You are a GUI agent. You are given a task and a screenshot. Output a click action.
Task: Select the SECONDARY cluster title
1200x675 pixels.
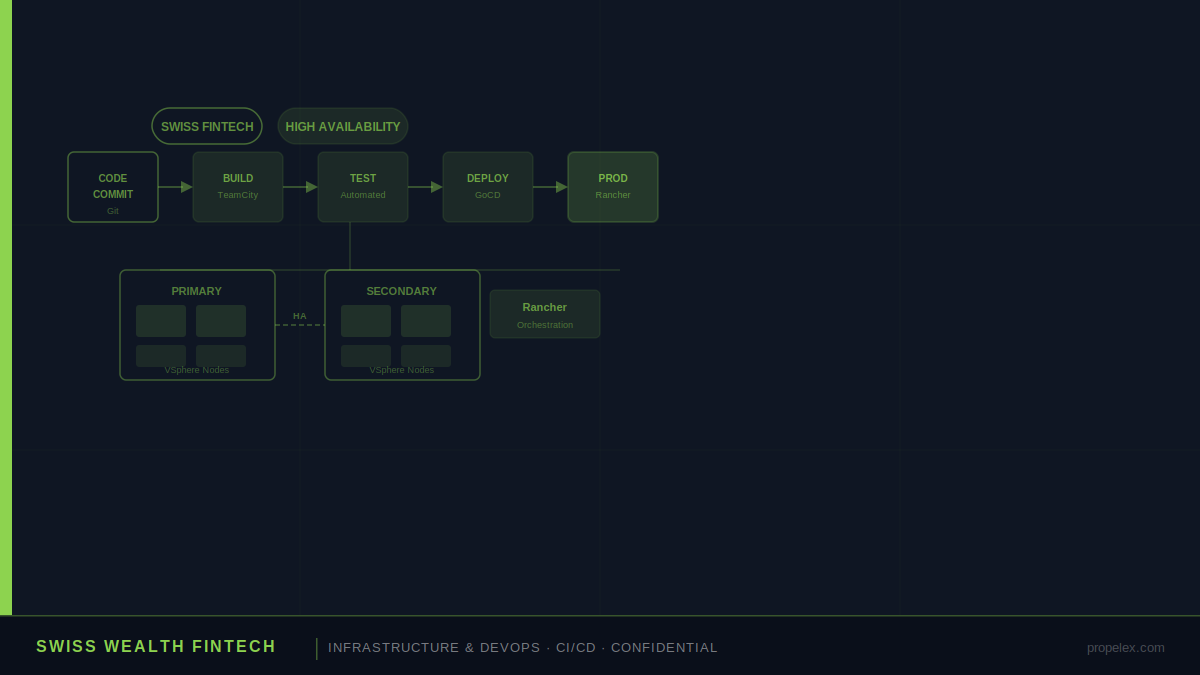click(x=402, y=291)
